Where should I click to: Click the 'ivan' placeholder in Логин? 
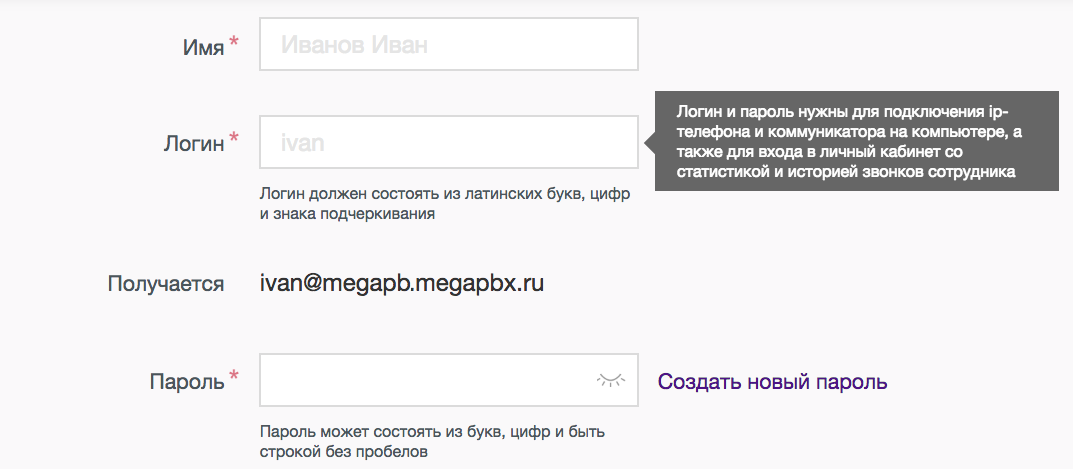[302, 142]
